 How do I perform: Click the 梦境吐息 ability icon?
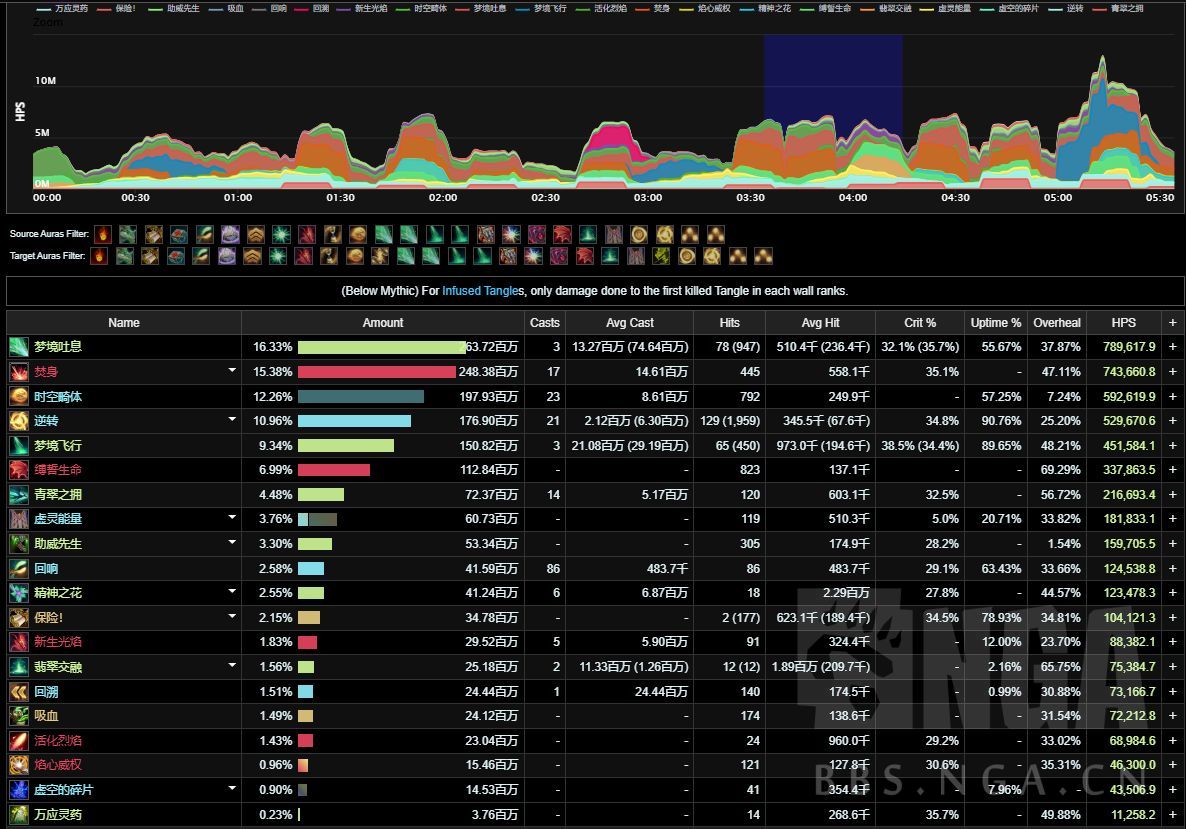point(19,347)
